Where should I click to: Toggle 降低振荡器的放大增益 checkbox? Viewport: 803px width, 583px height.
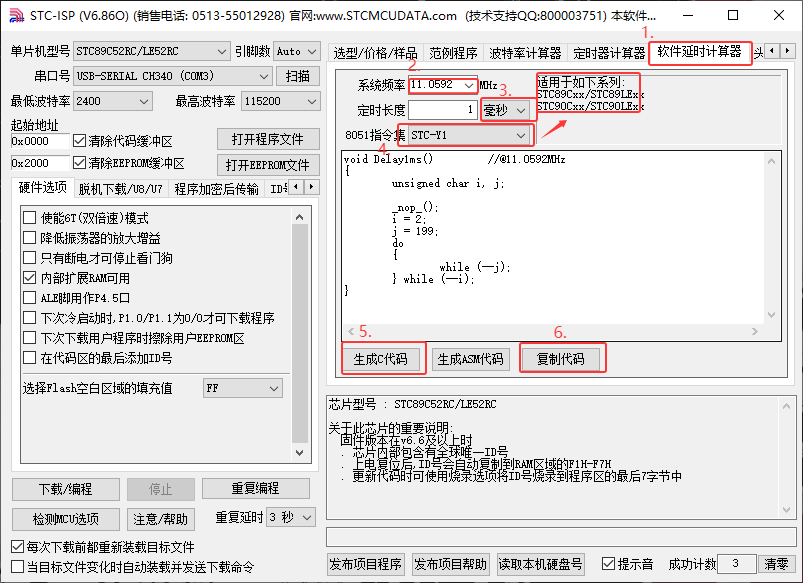click(x=30, y=238)
